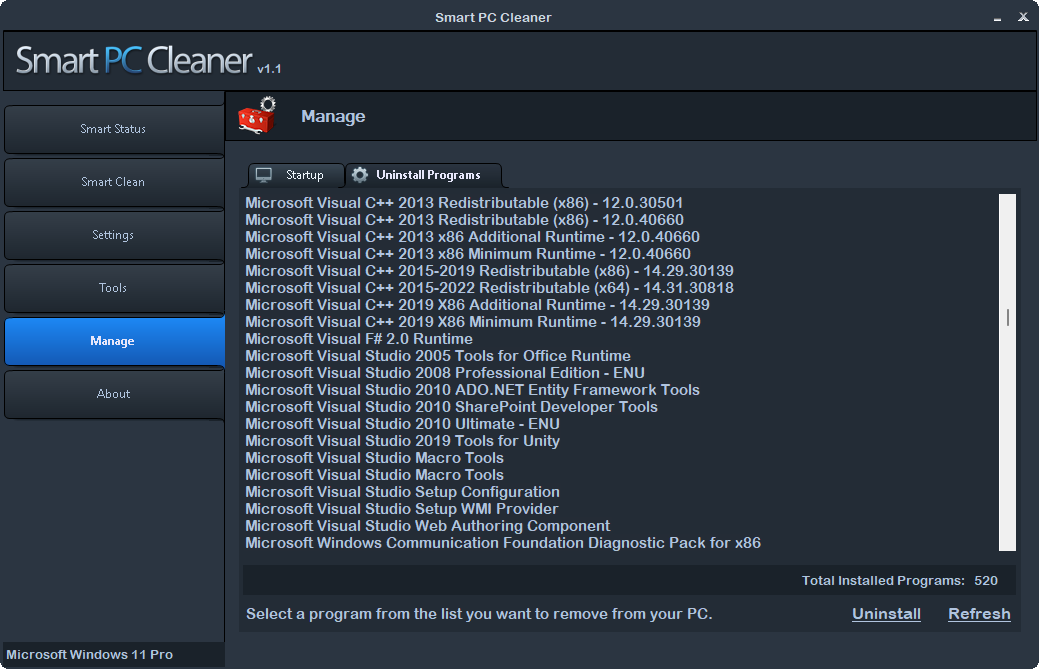Select the Uninstall Programs tab
1039x669 pixels.
pyautogui.click(x=423, y=175)
